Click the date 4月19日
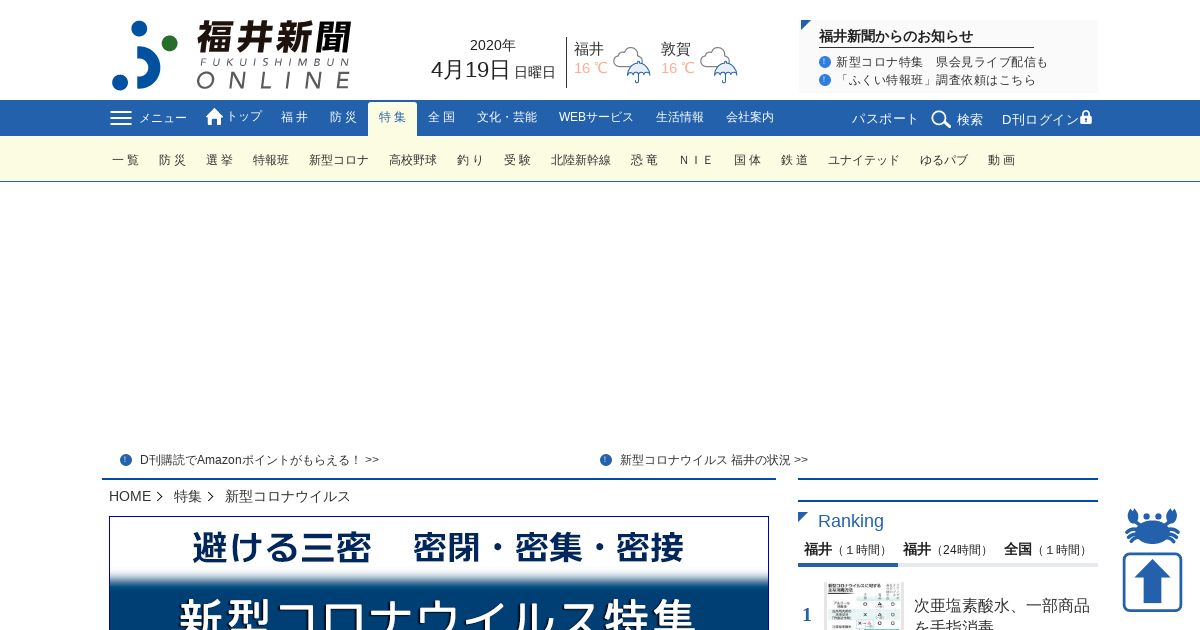Image resolution: width=1200 pixels, height=630 pixels. (470, 70)
